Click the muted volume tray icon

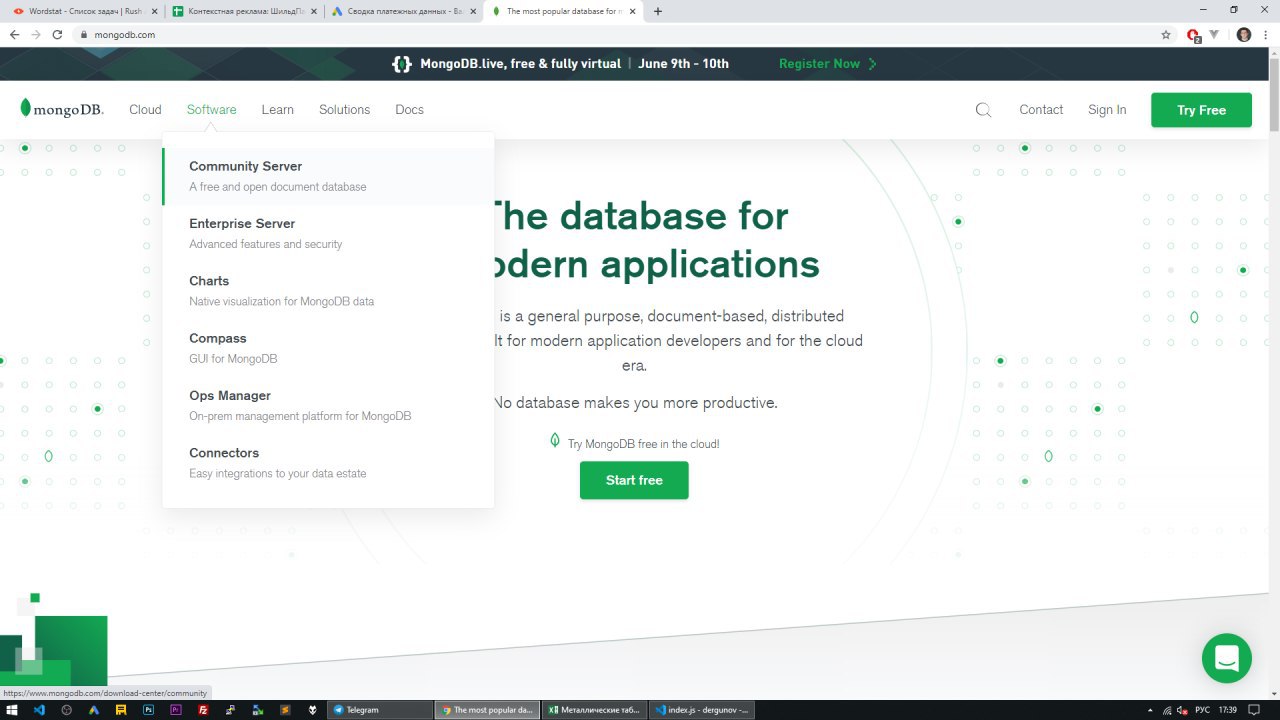pos(1184,710)
